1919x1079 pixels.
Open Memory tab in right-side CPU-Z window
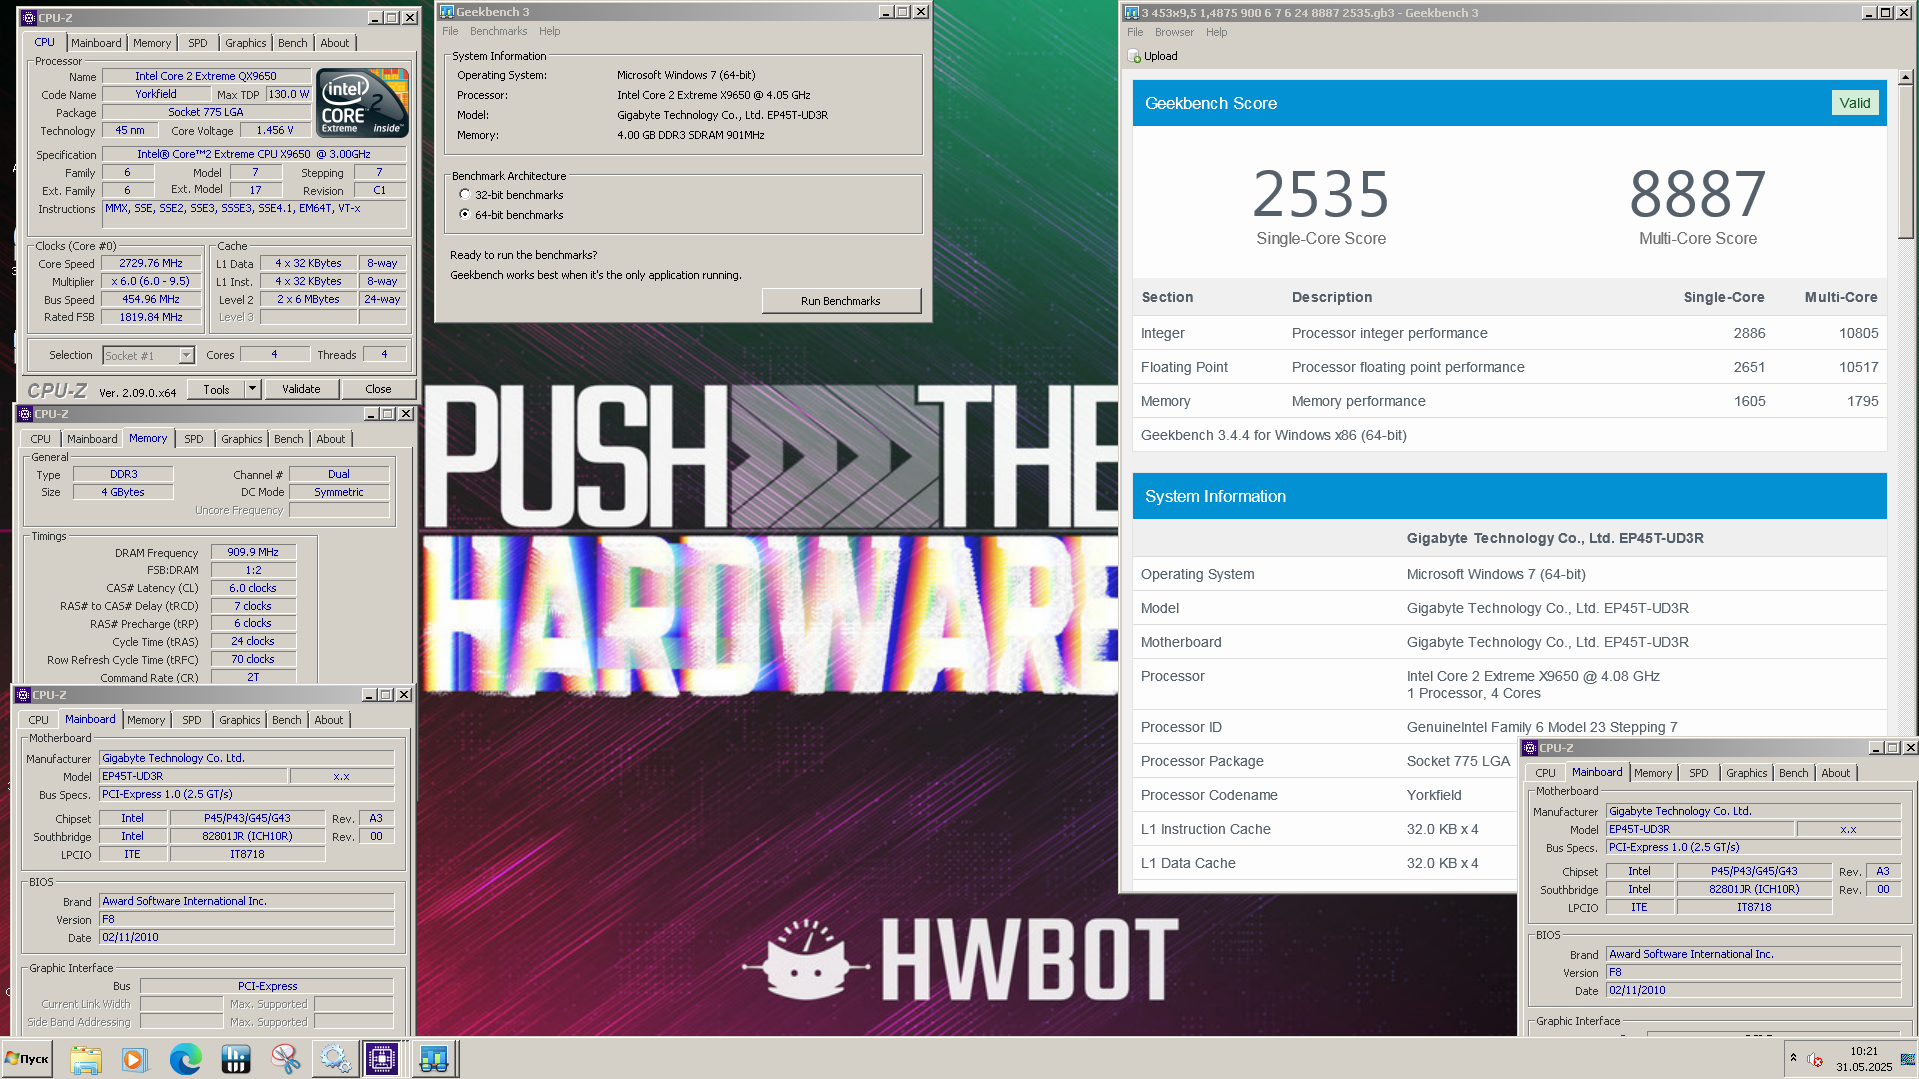[x=1653, y=773]
